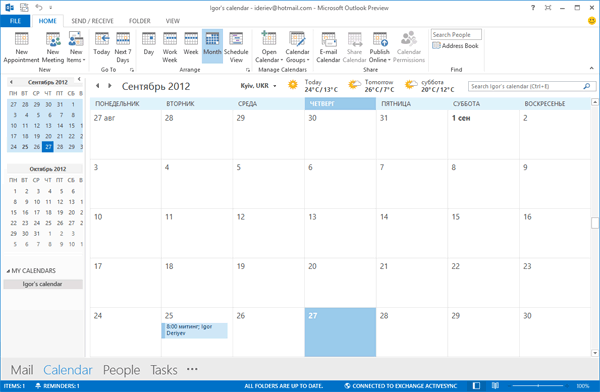Open more navigation options ellipsis
This screenshot has height=392, width=600.
coord(192,369)
